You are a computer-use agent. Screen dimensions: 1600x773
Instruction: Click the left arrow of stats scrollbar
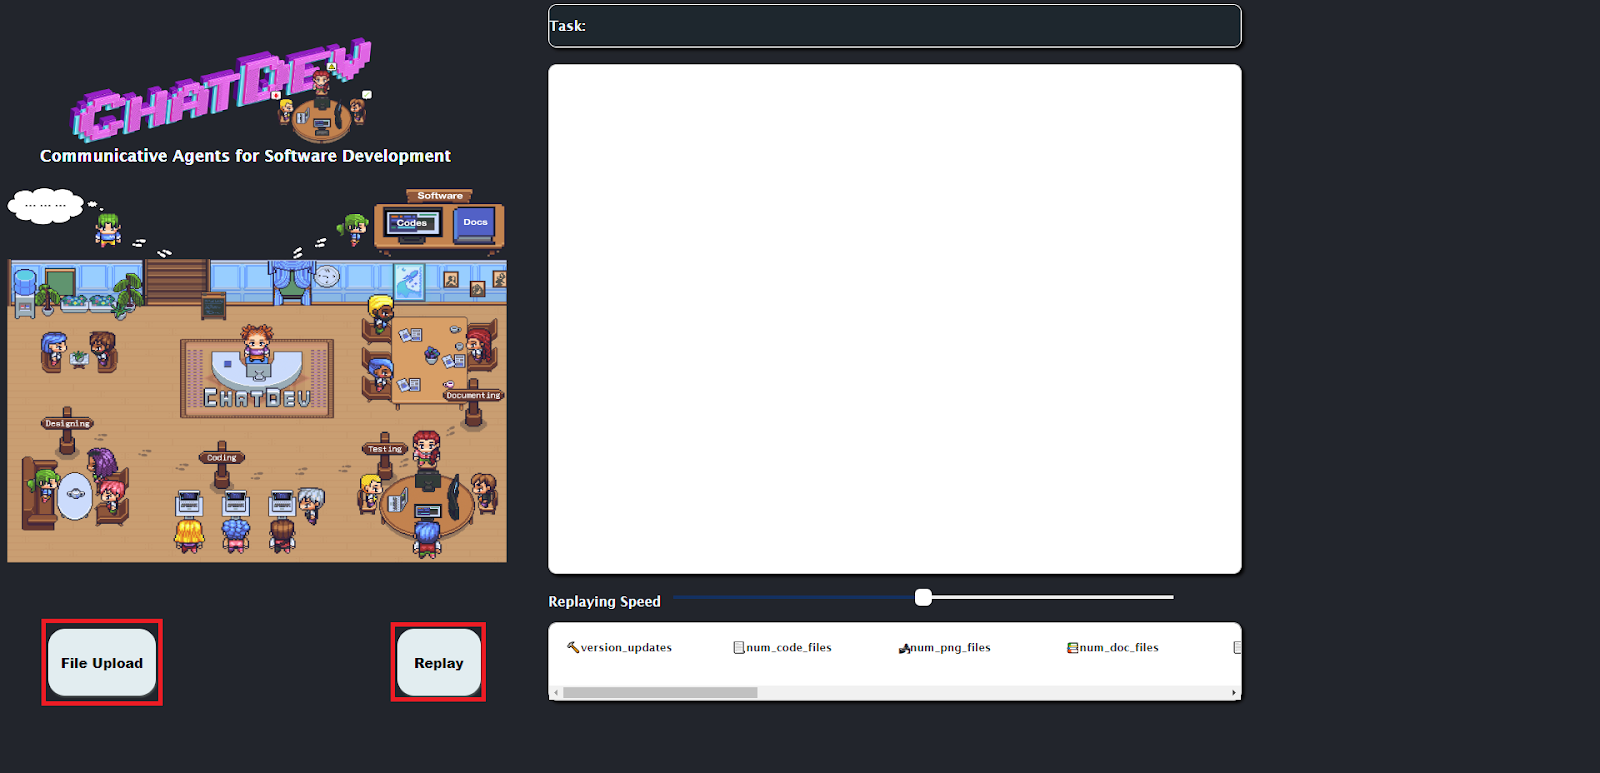(x=556, y=692)
